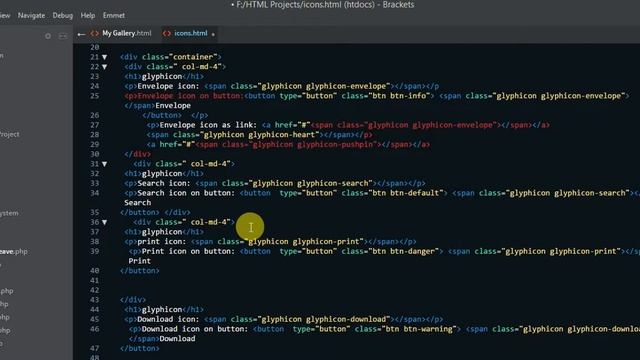Click the wrapped "Search" text below line 34

point(138,203)
